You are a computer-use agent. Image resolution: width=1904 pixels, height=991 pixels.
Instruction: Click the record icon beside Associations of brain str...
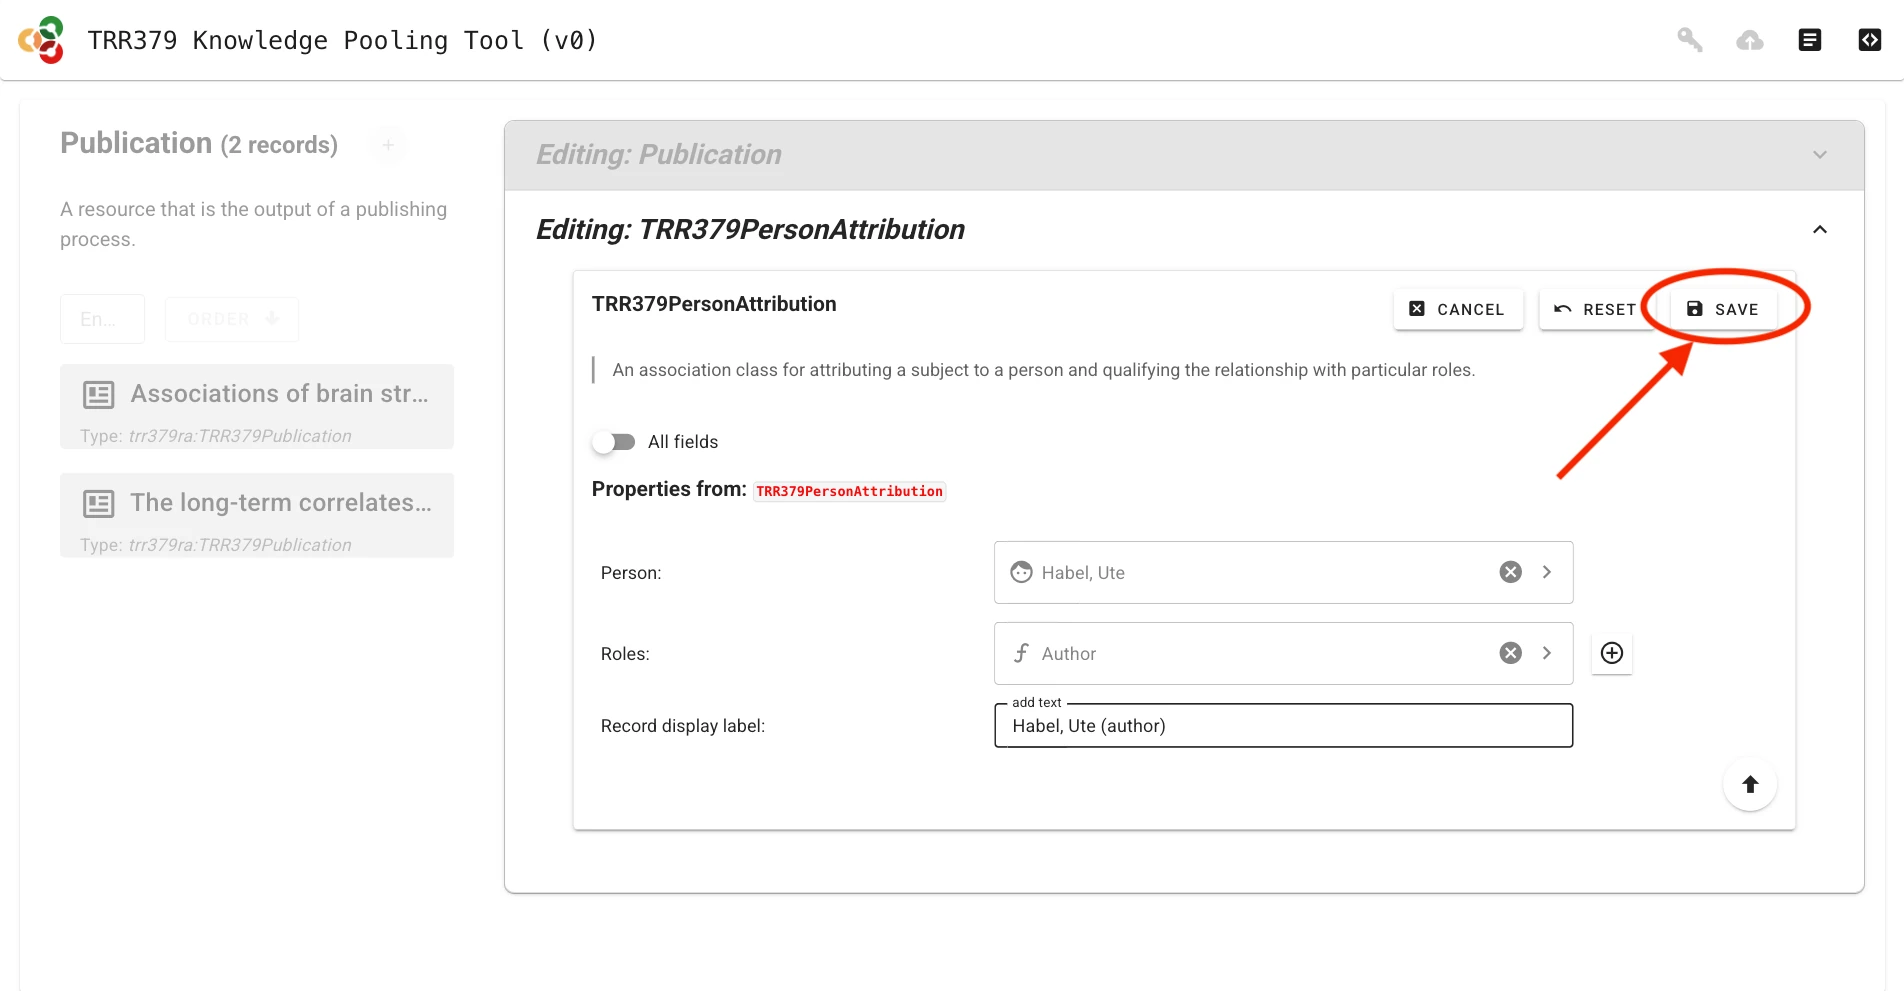(x=98, y=394)
